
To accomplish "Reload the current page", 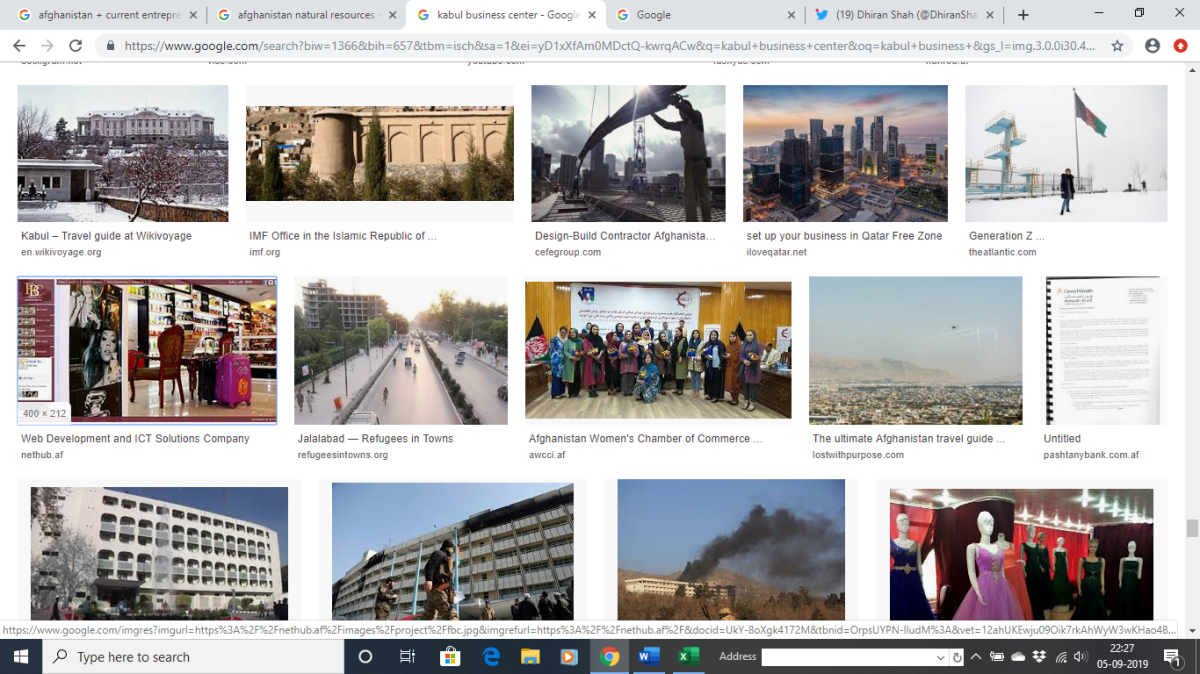I will pyautogui.click(x=75, y=46).
